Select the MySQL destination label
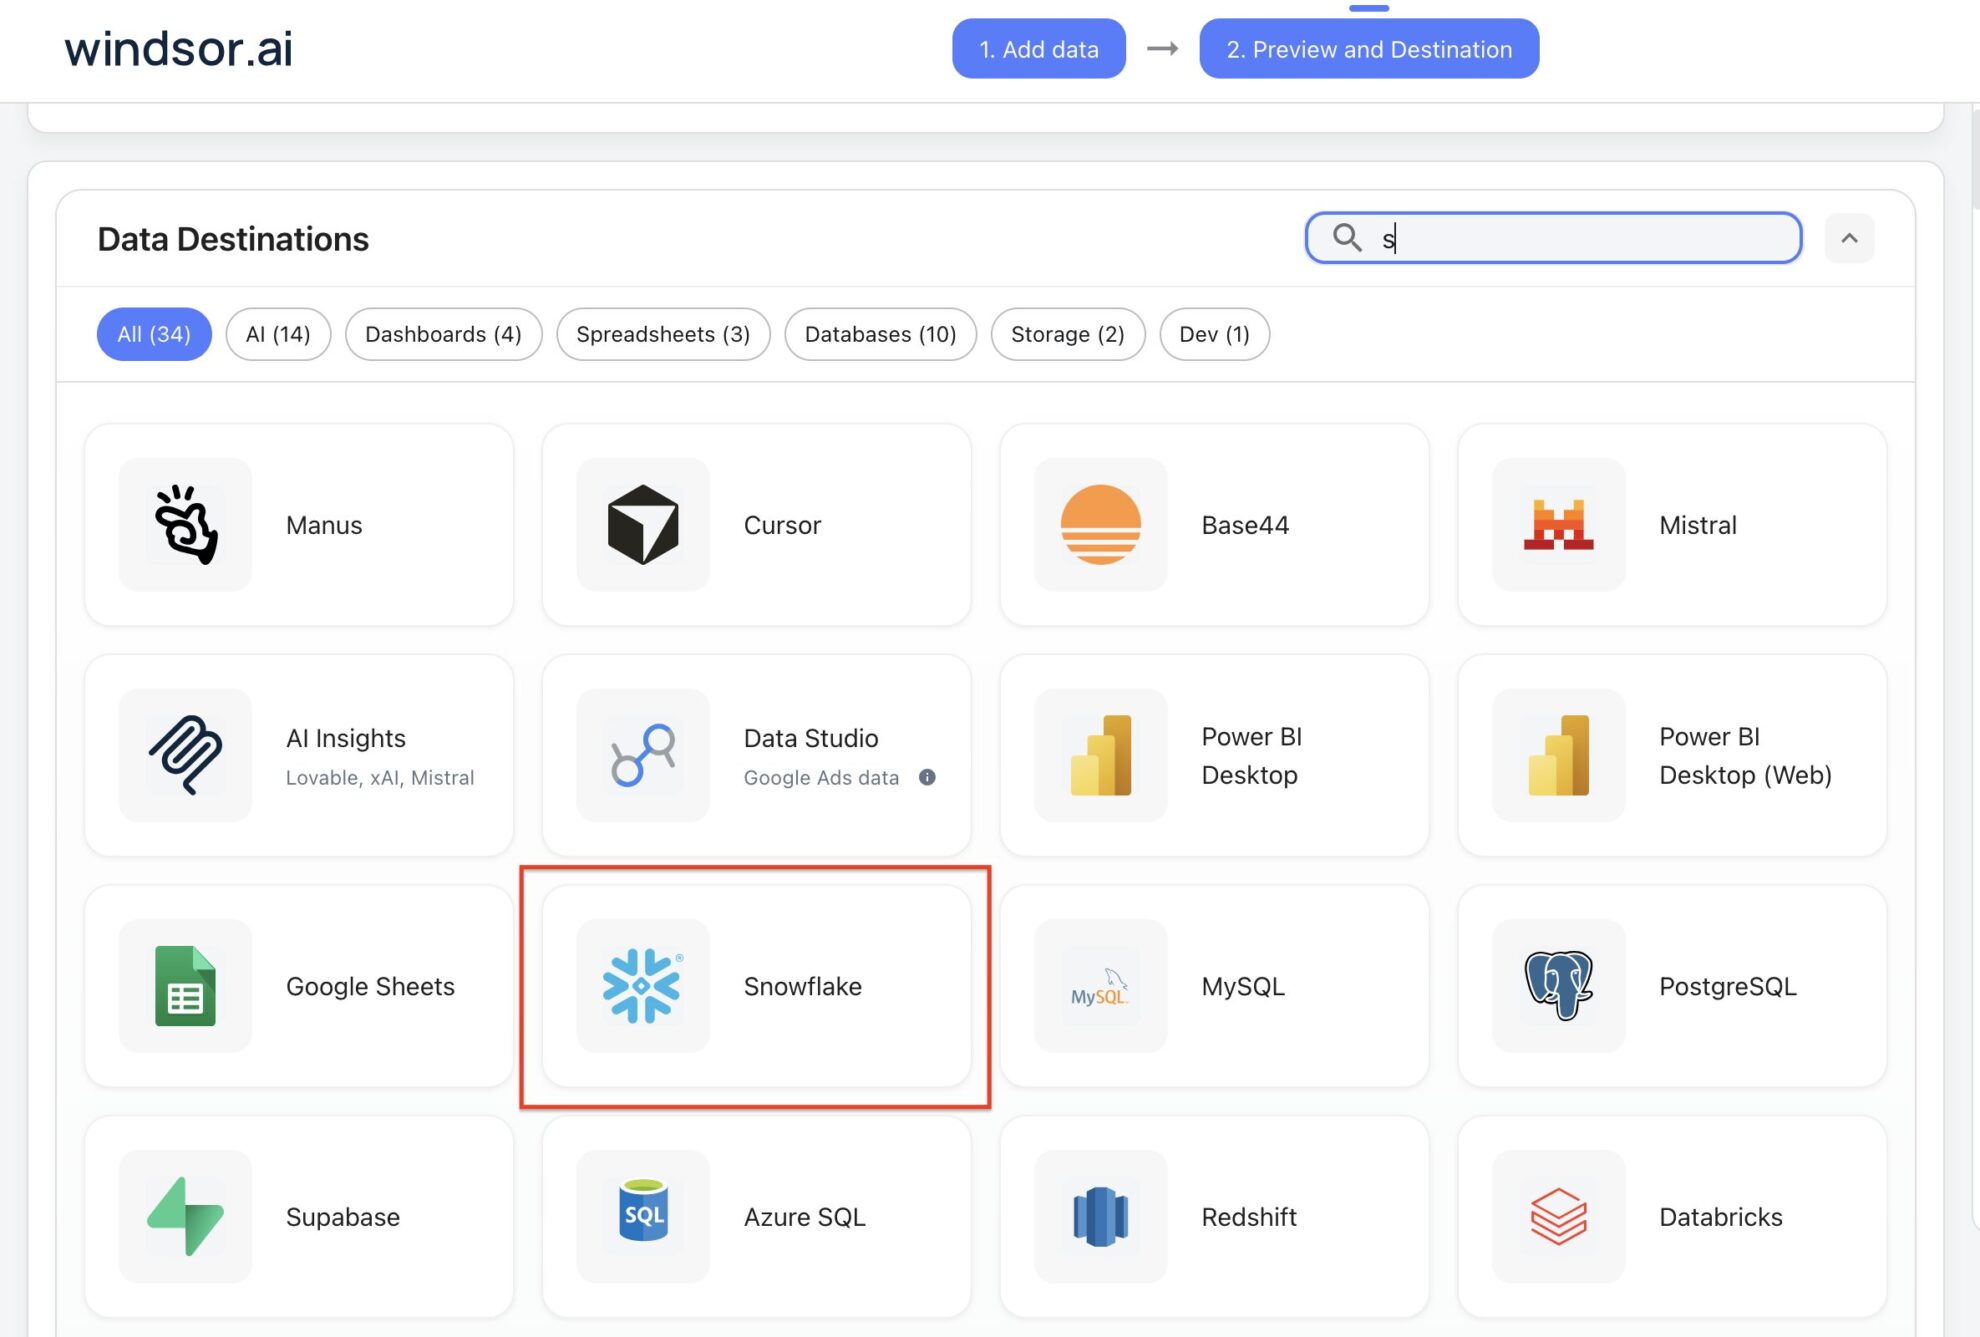Image resolution: width=1980 pixels, height=1337 pixels. [x=1243, y=986]
